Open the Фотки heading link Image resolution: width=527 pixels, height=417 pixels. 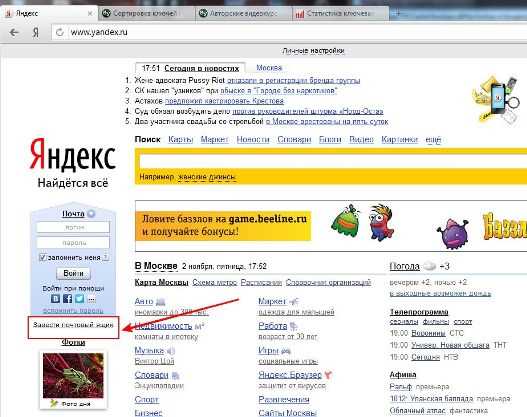click(x=73, y=342)
